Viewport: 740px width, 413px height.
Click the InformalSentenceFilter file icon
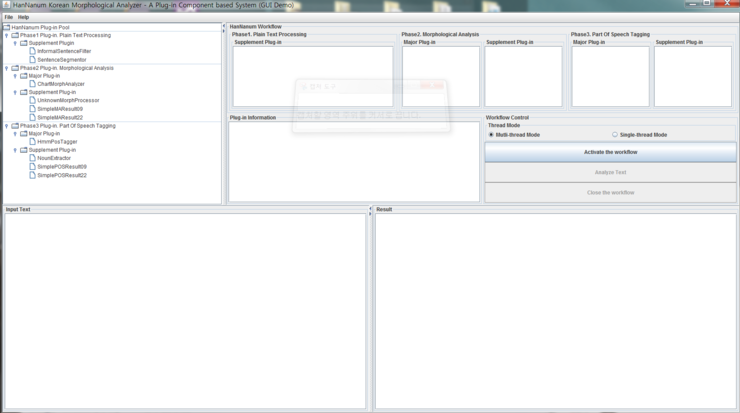tap(33, 51)
